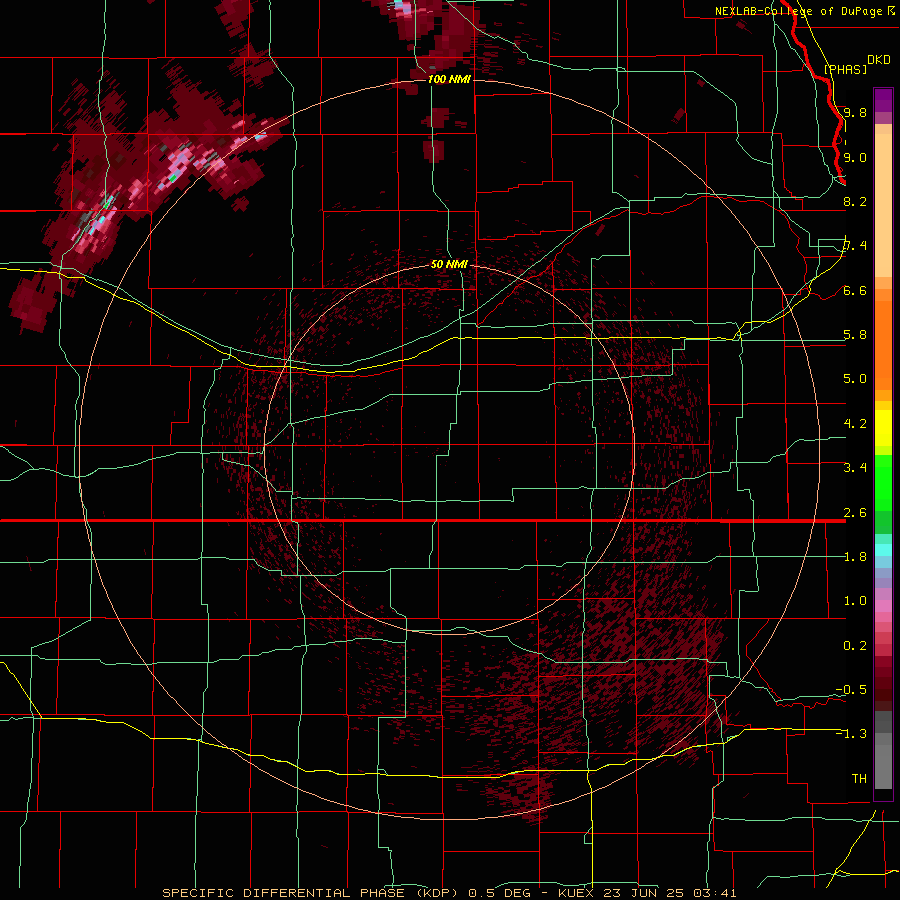This screenshot has height=900, width=900.
Task: Click the NEXLAB-College of DuPage header text
Action: (x=798, y=11)
